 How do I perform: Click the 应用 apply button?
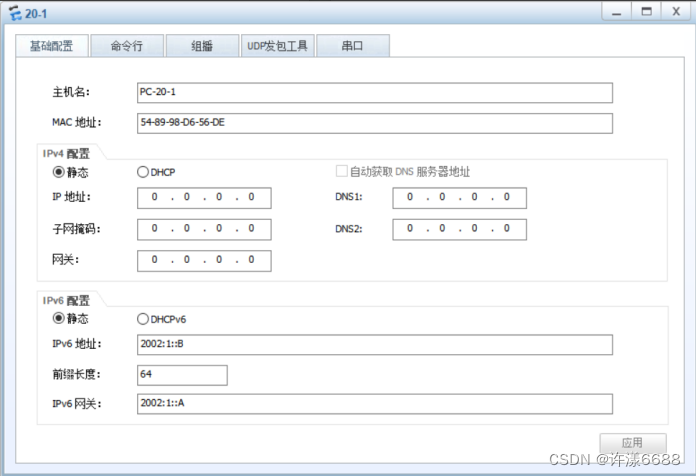click(633, 443)
